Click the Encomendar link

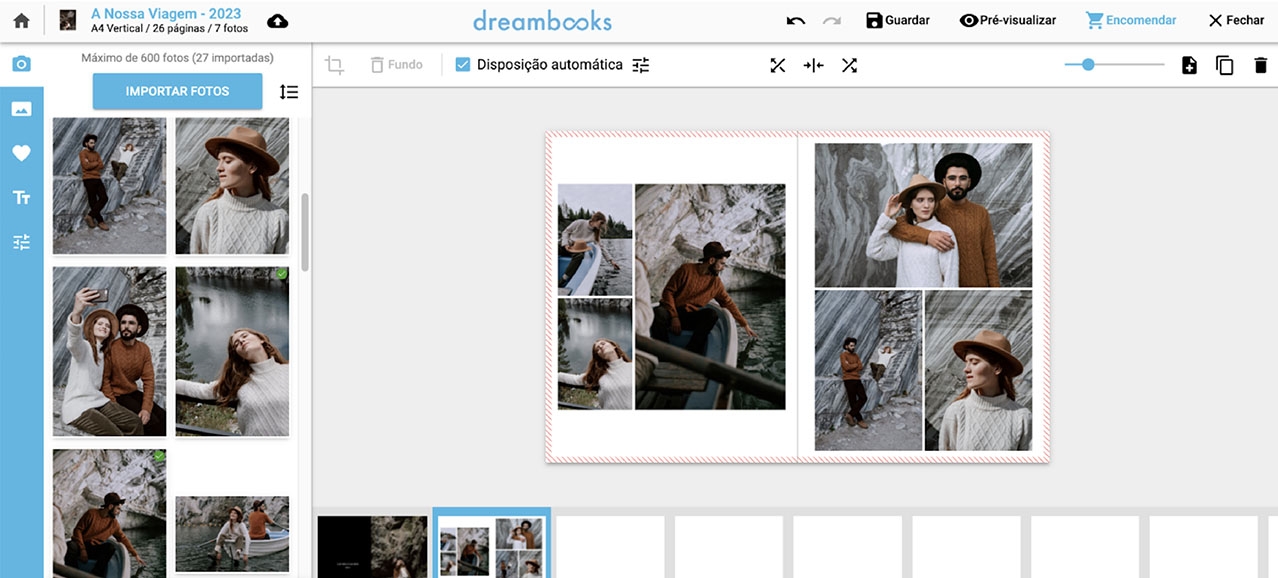[x=1130, y=19]
